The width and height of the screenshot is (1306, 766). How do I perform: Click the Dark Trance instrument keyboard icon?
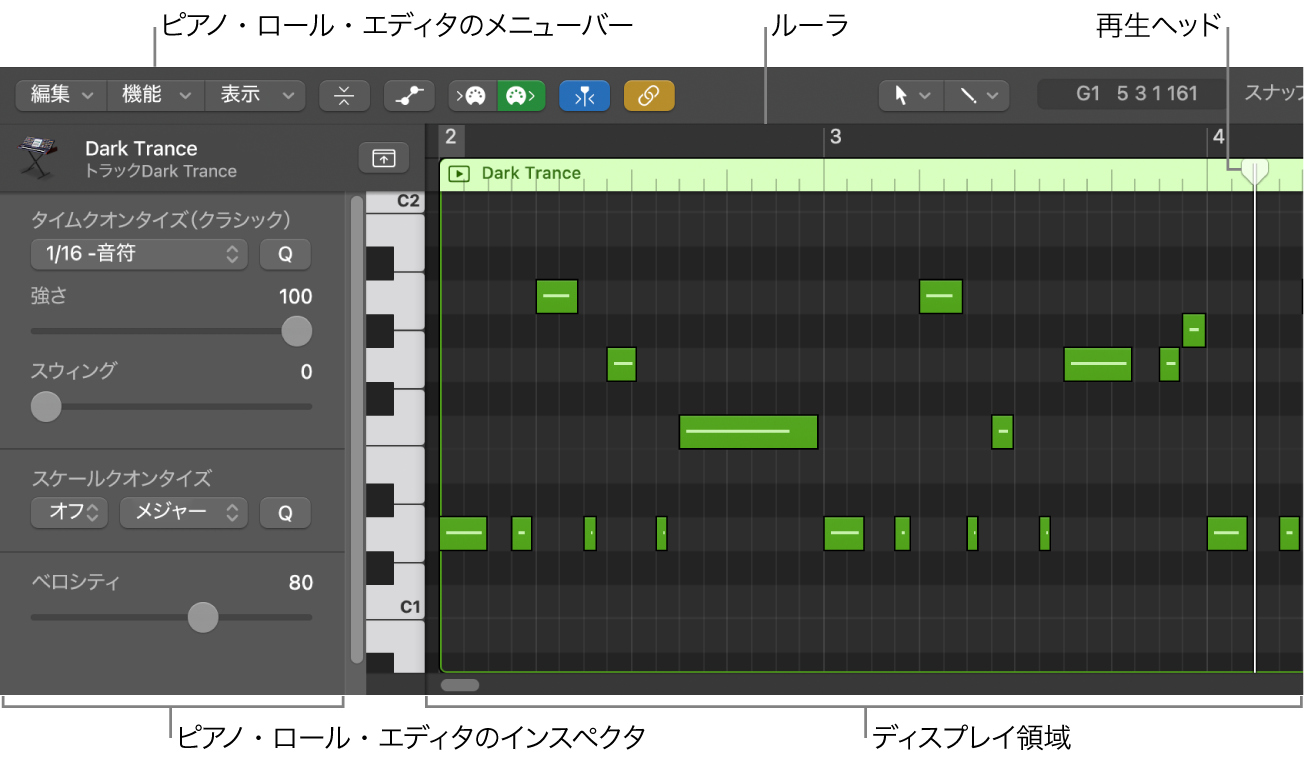point(38,158)
